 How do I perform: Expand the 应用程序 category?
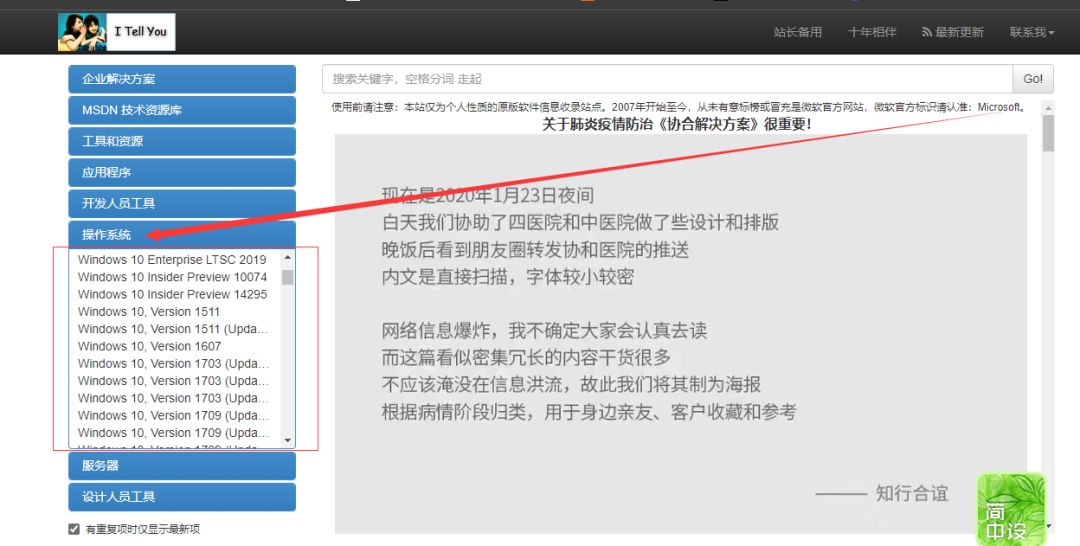[182, 172]
